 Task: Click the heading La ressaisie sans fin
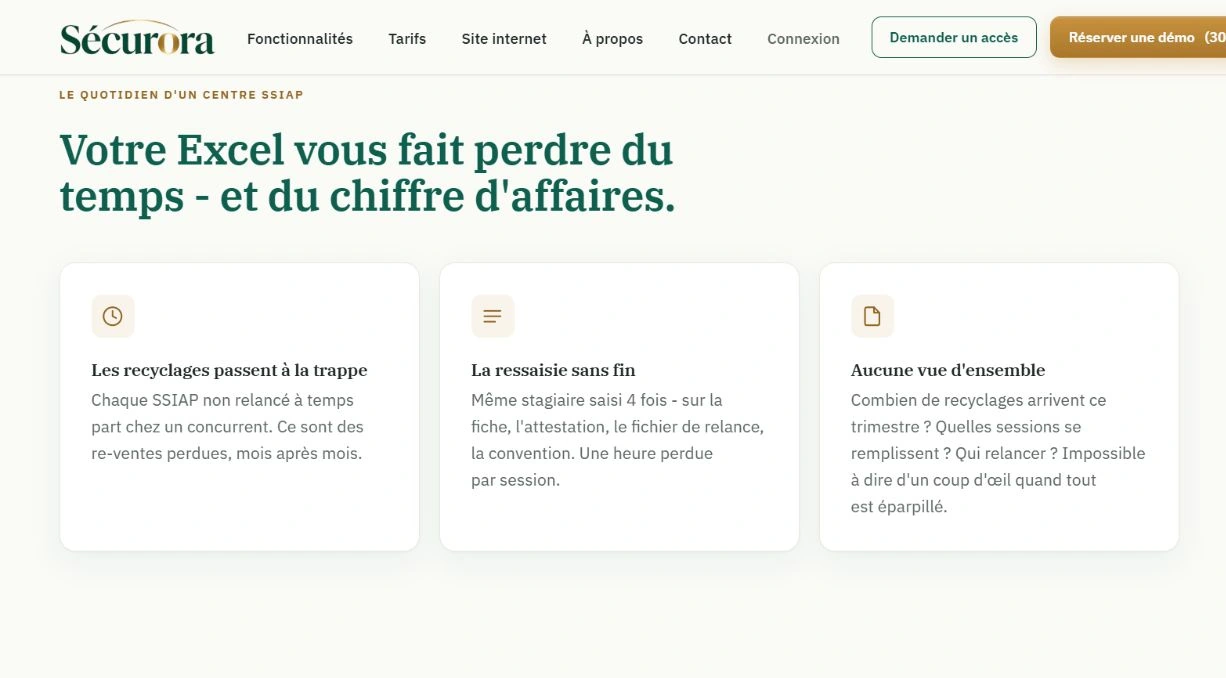click(x=553, y=370)
